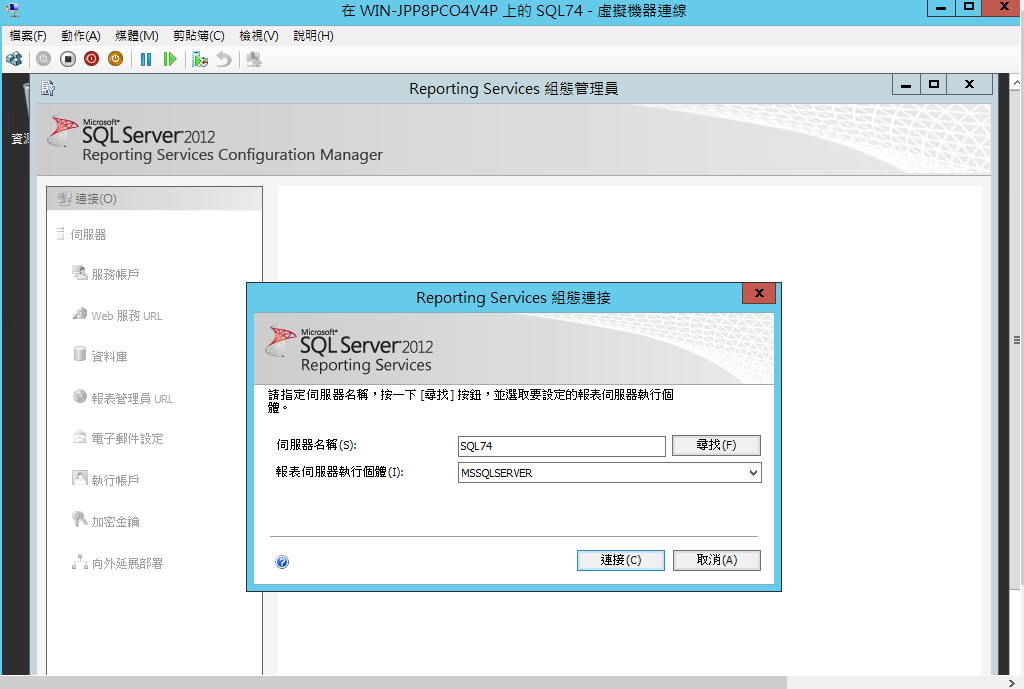Image resolution: width=1024 pixels, height=689 pixels.
Task: Click the 報表管理員 URL globe icon
Action: pyautogui.click(x=80, y=396)
